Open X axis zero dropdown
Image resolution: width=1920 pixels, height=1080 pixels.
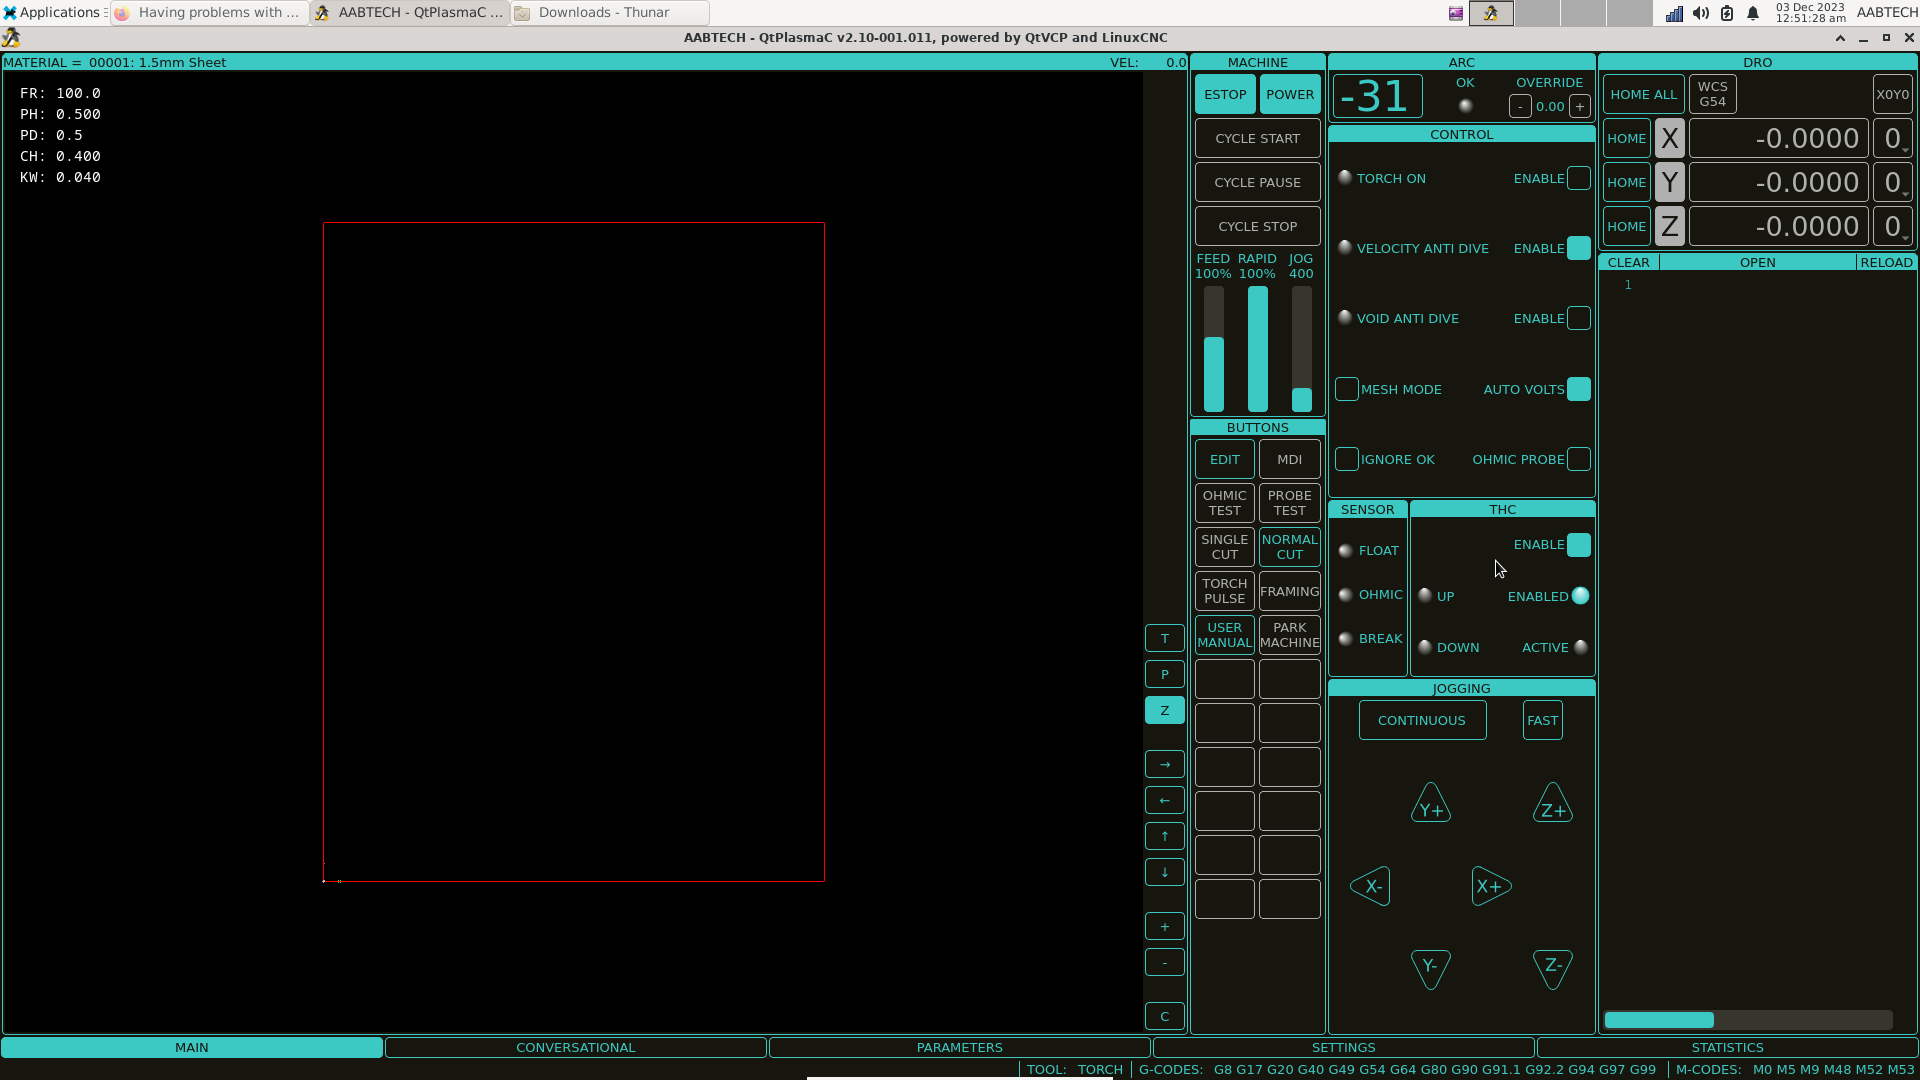[x=1893, y=138]
